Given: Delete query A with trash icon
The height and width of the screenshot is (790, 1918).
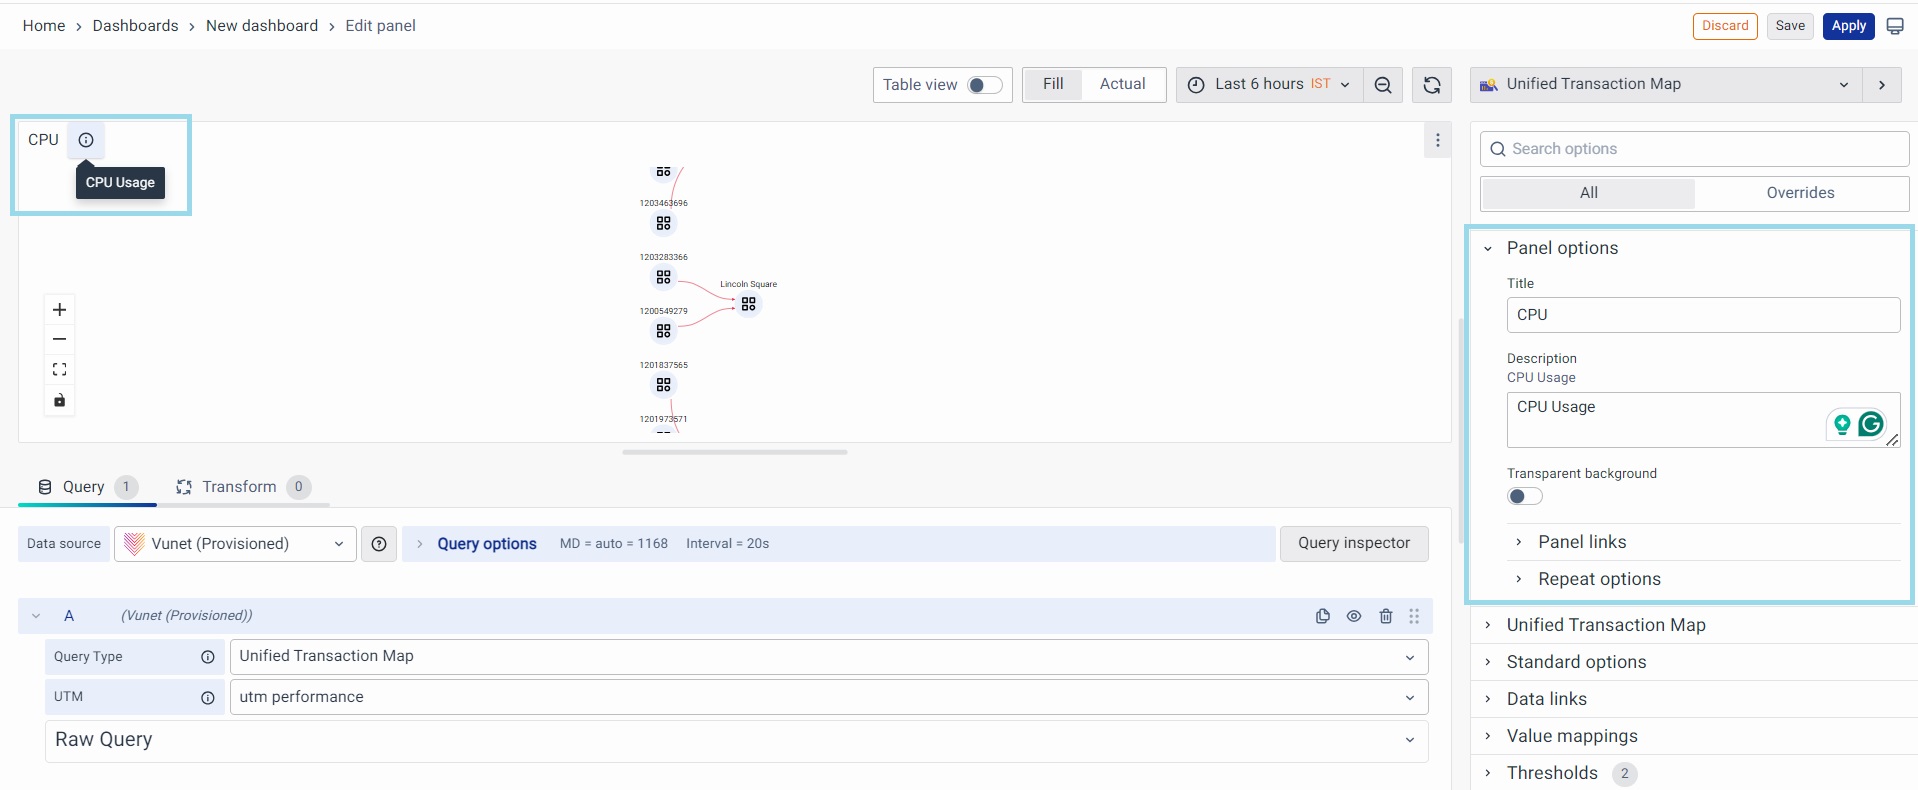Looking at the screenshot, I should point(1385,616).
